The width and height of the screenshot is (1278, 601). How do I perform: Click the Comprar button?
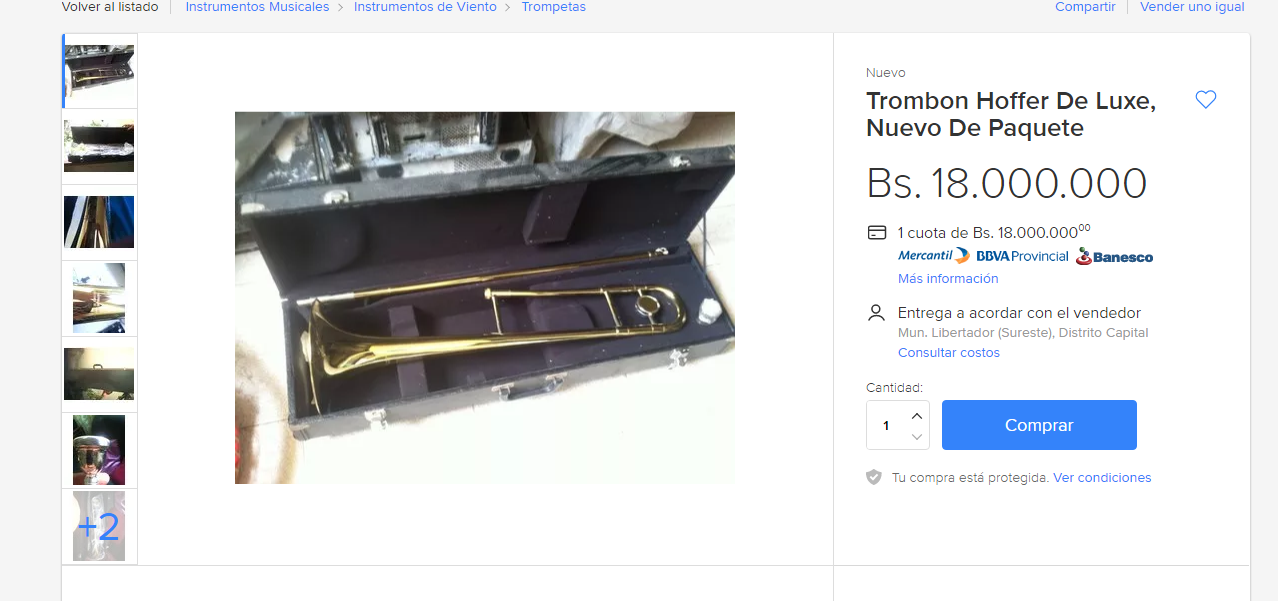point(1039,425)
